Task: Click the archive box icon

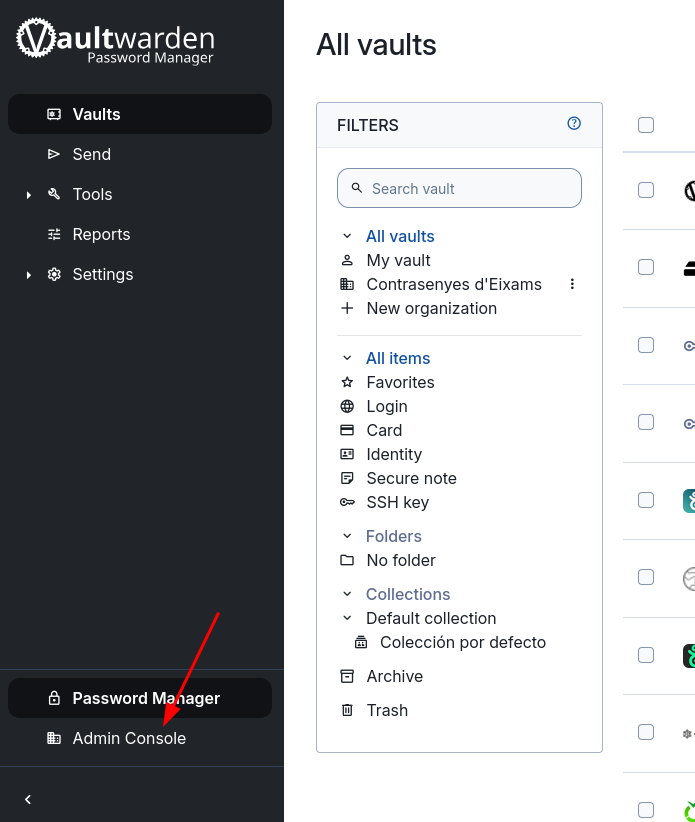Action: (x=347, y=676)
